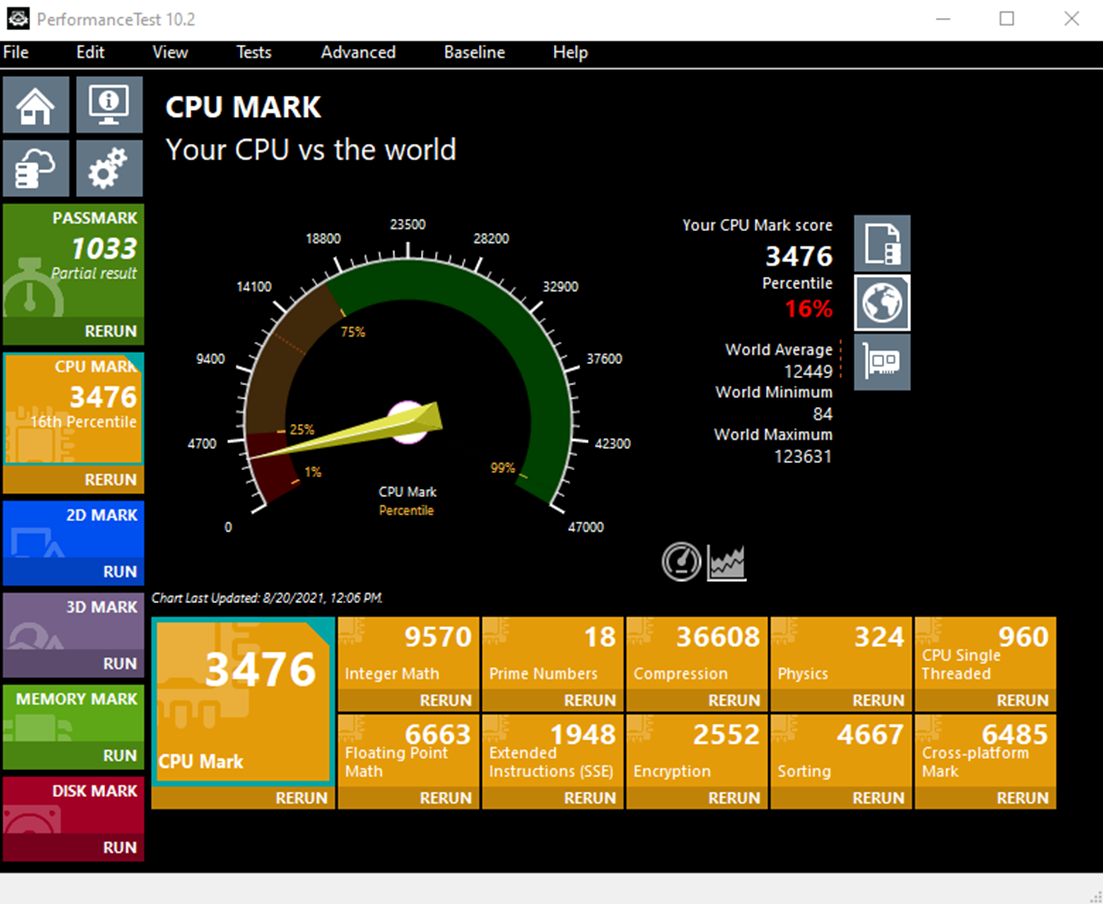Click the red 16% percentile value

[808, 308]
